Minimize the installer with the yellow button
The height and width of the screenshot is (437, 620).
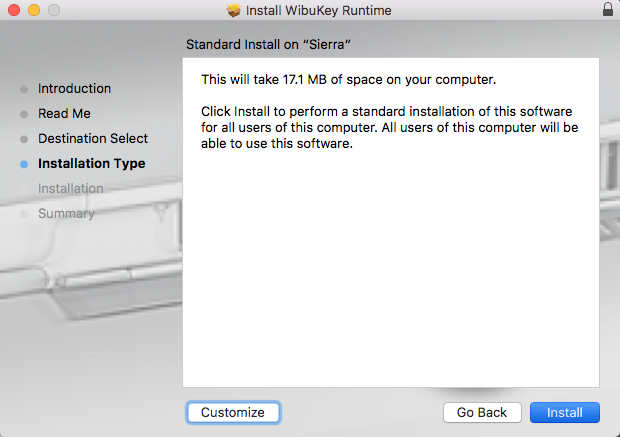tap(33, 10)
